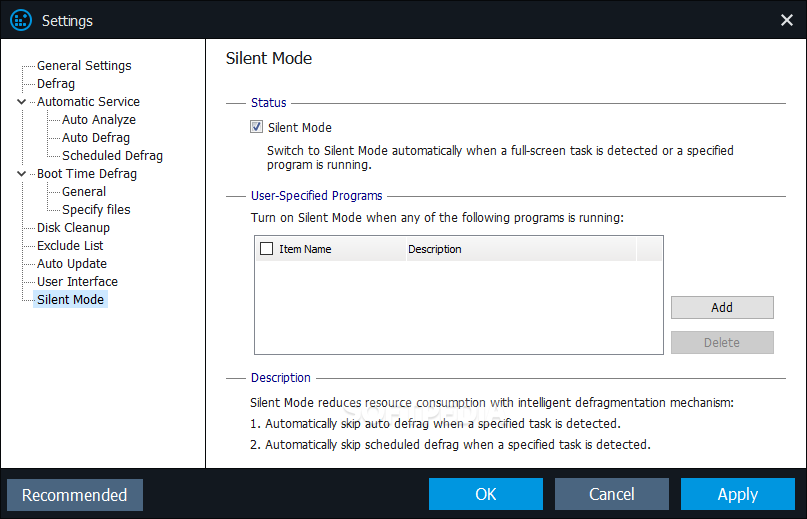Tick the select-all checkbox beside Item Name
Screen dimensions: 807x519
point(266,249)
